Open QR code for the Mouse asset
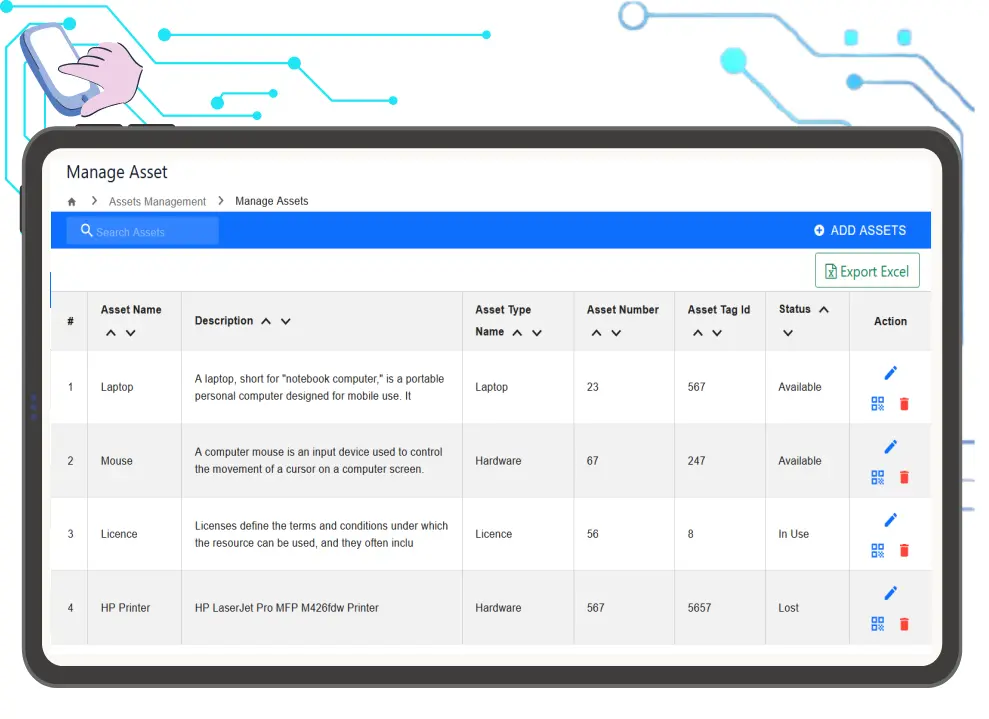 [877, 477]
